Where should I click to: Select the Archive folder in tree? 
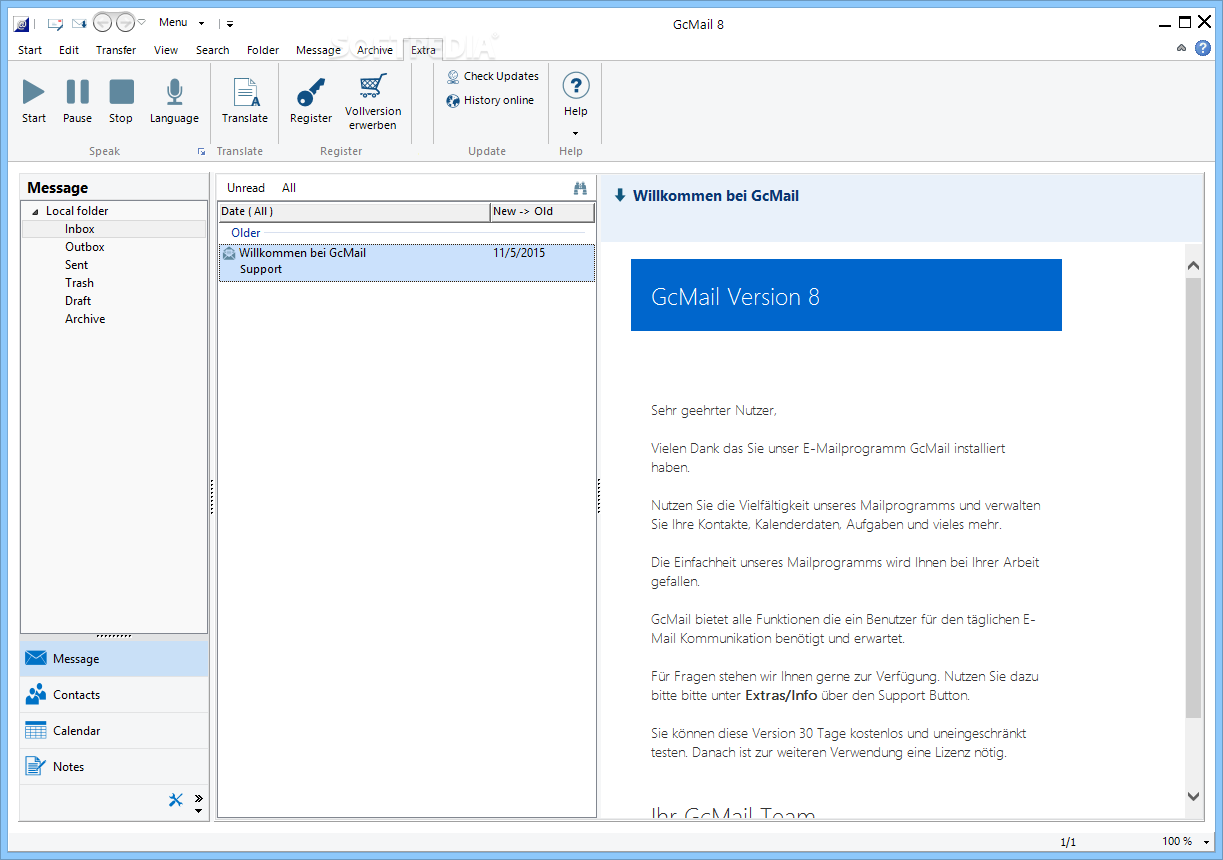pyautogui.click(x=85, y=319)
